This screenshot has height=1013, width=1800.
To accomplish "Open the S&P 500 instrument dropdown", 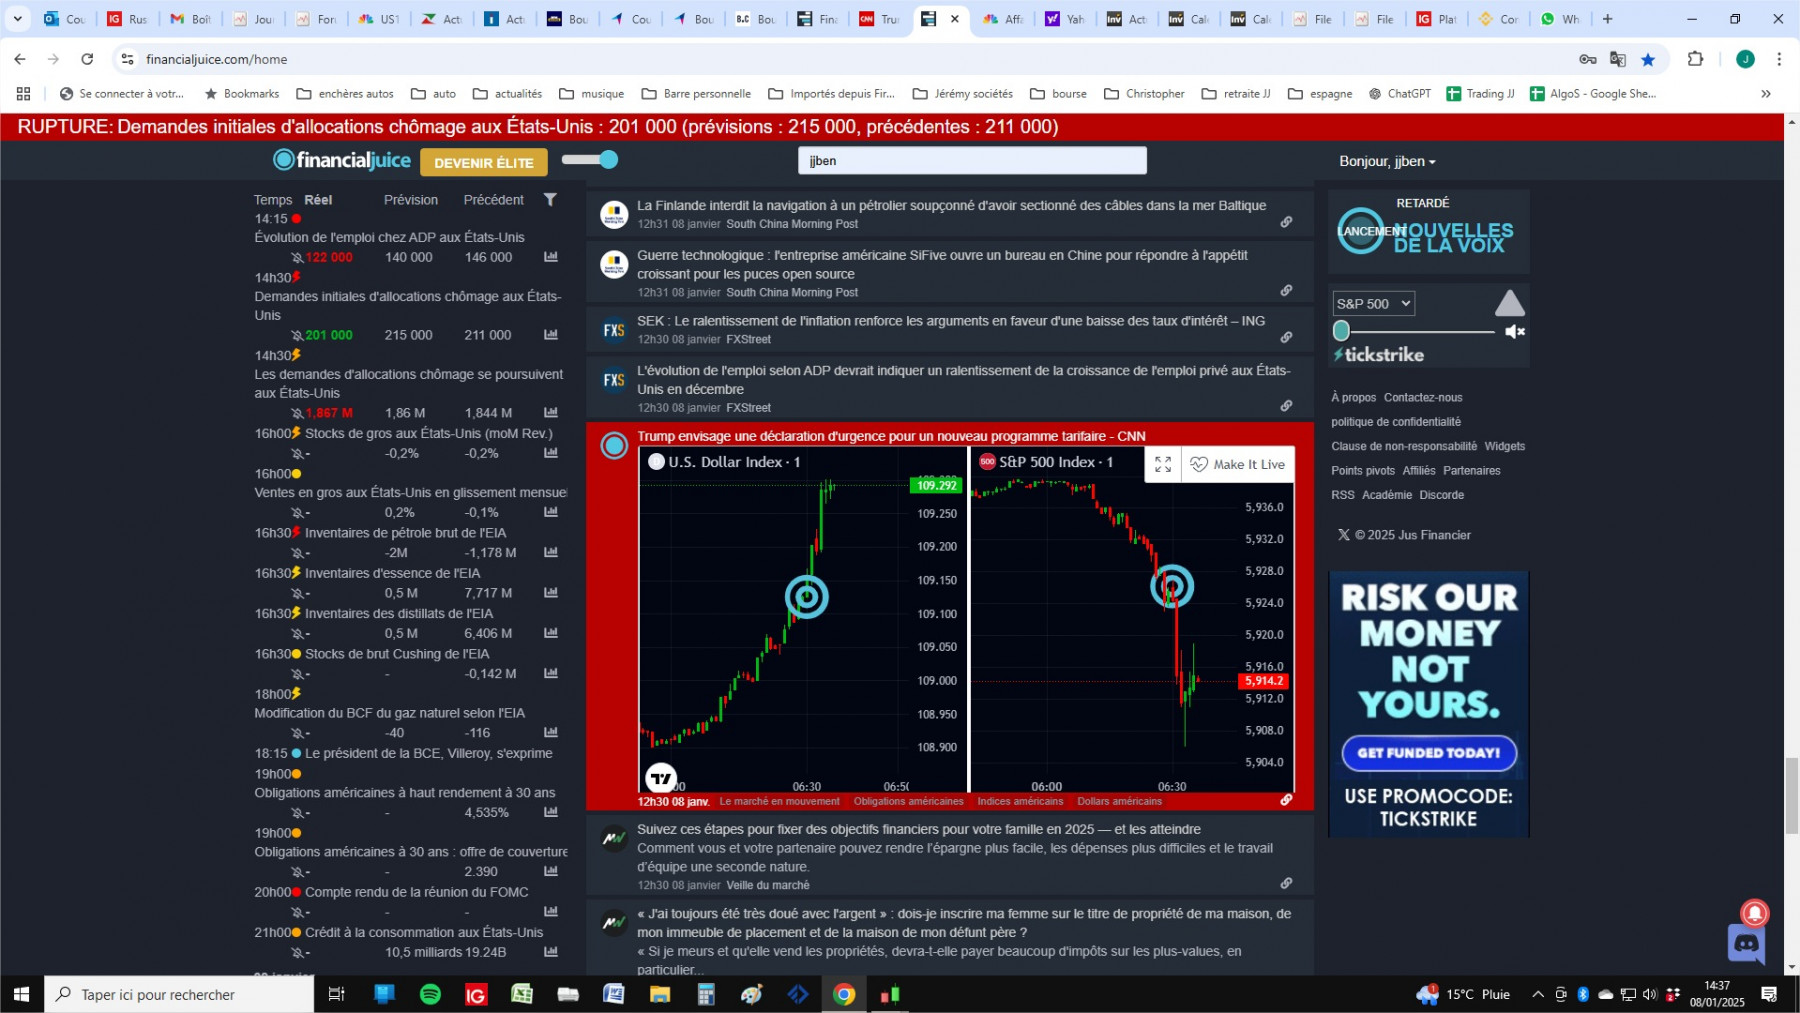I will point(1374,304).
